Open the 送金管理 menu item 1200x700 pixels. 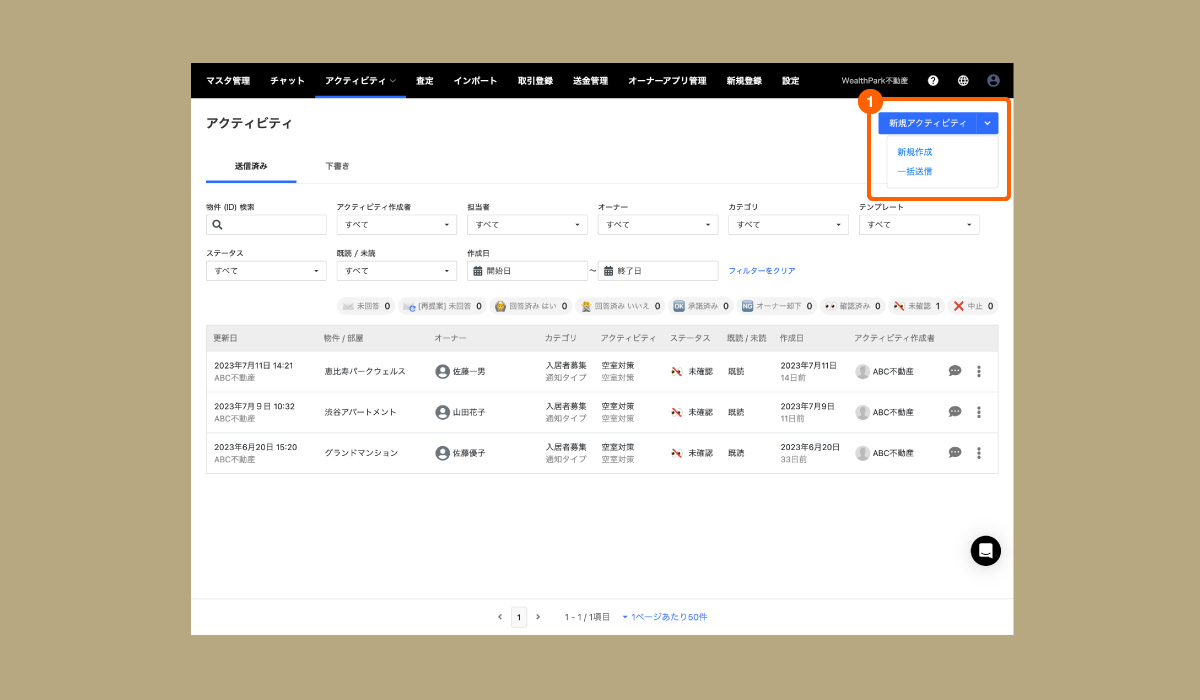coord(590,81)
